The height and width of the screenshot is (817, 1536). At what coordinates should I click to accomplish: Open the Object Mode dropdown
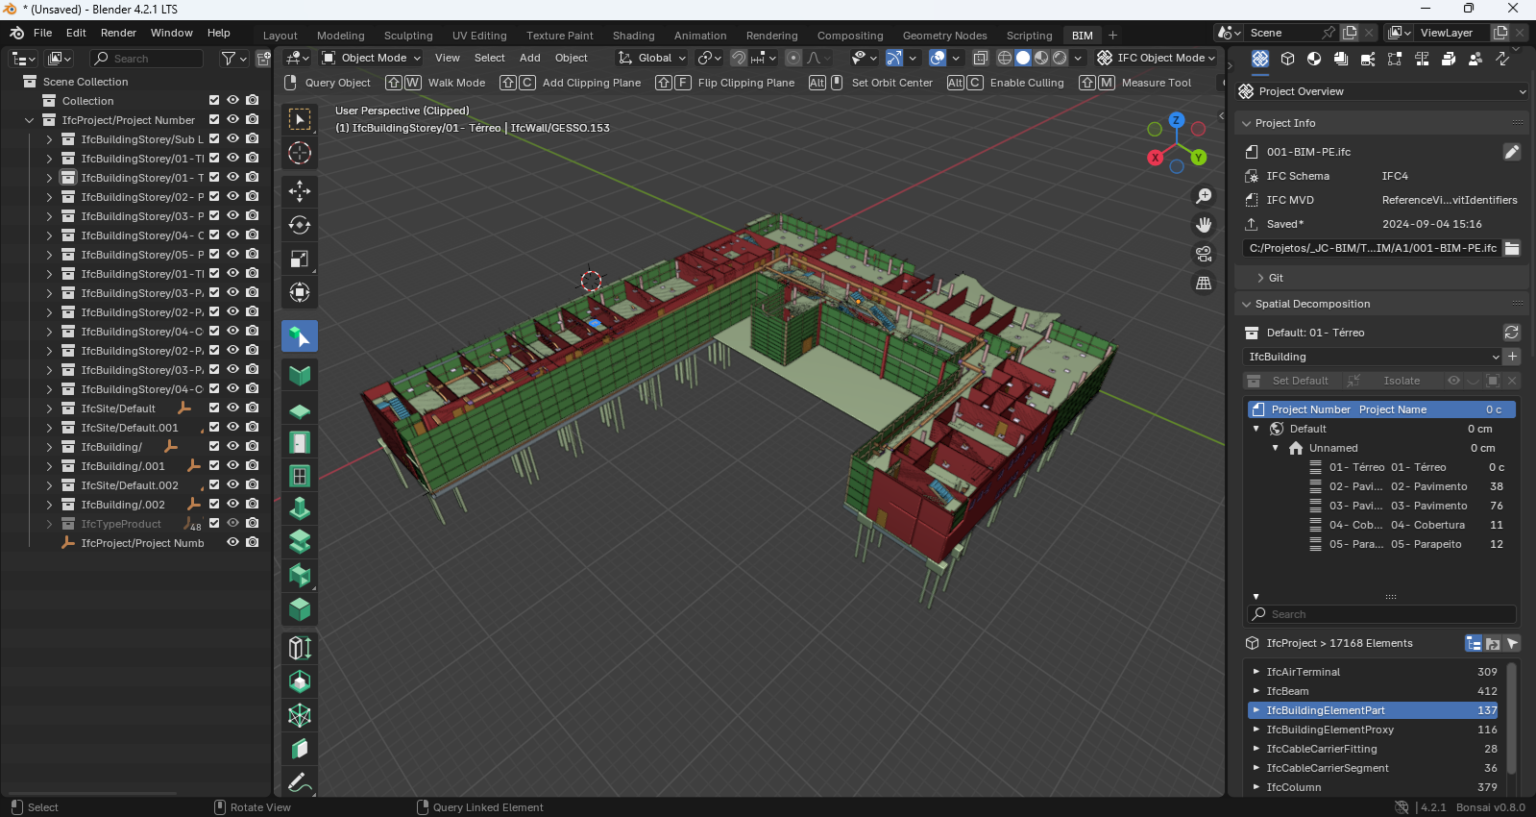(370, 57)
